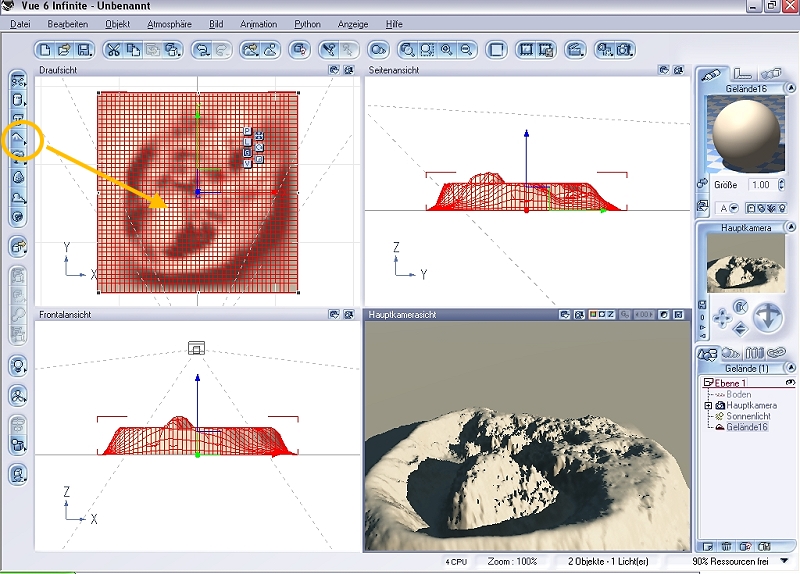Select the light bulb tool in left toolbar
This screenshot has height=574, width=800.
[x=18, y=366]
